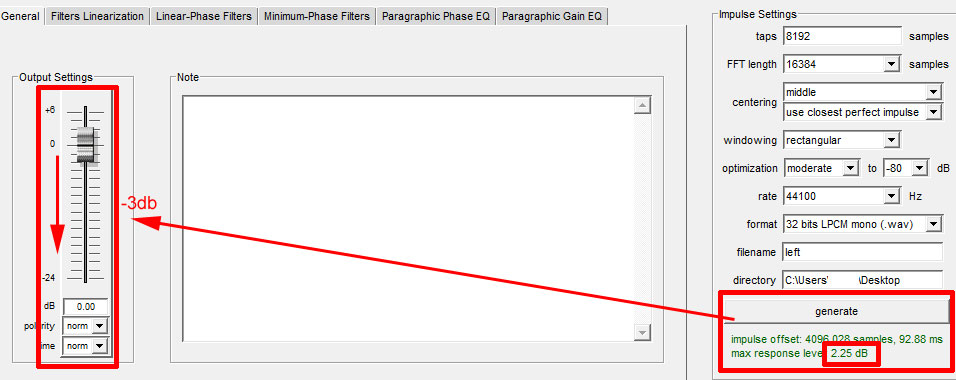
Task: Select the Minimum-Phase Filters tab
Action: tap(316, 16)
